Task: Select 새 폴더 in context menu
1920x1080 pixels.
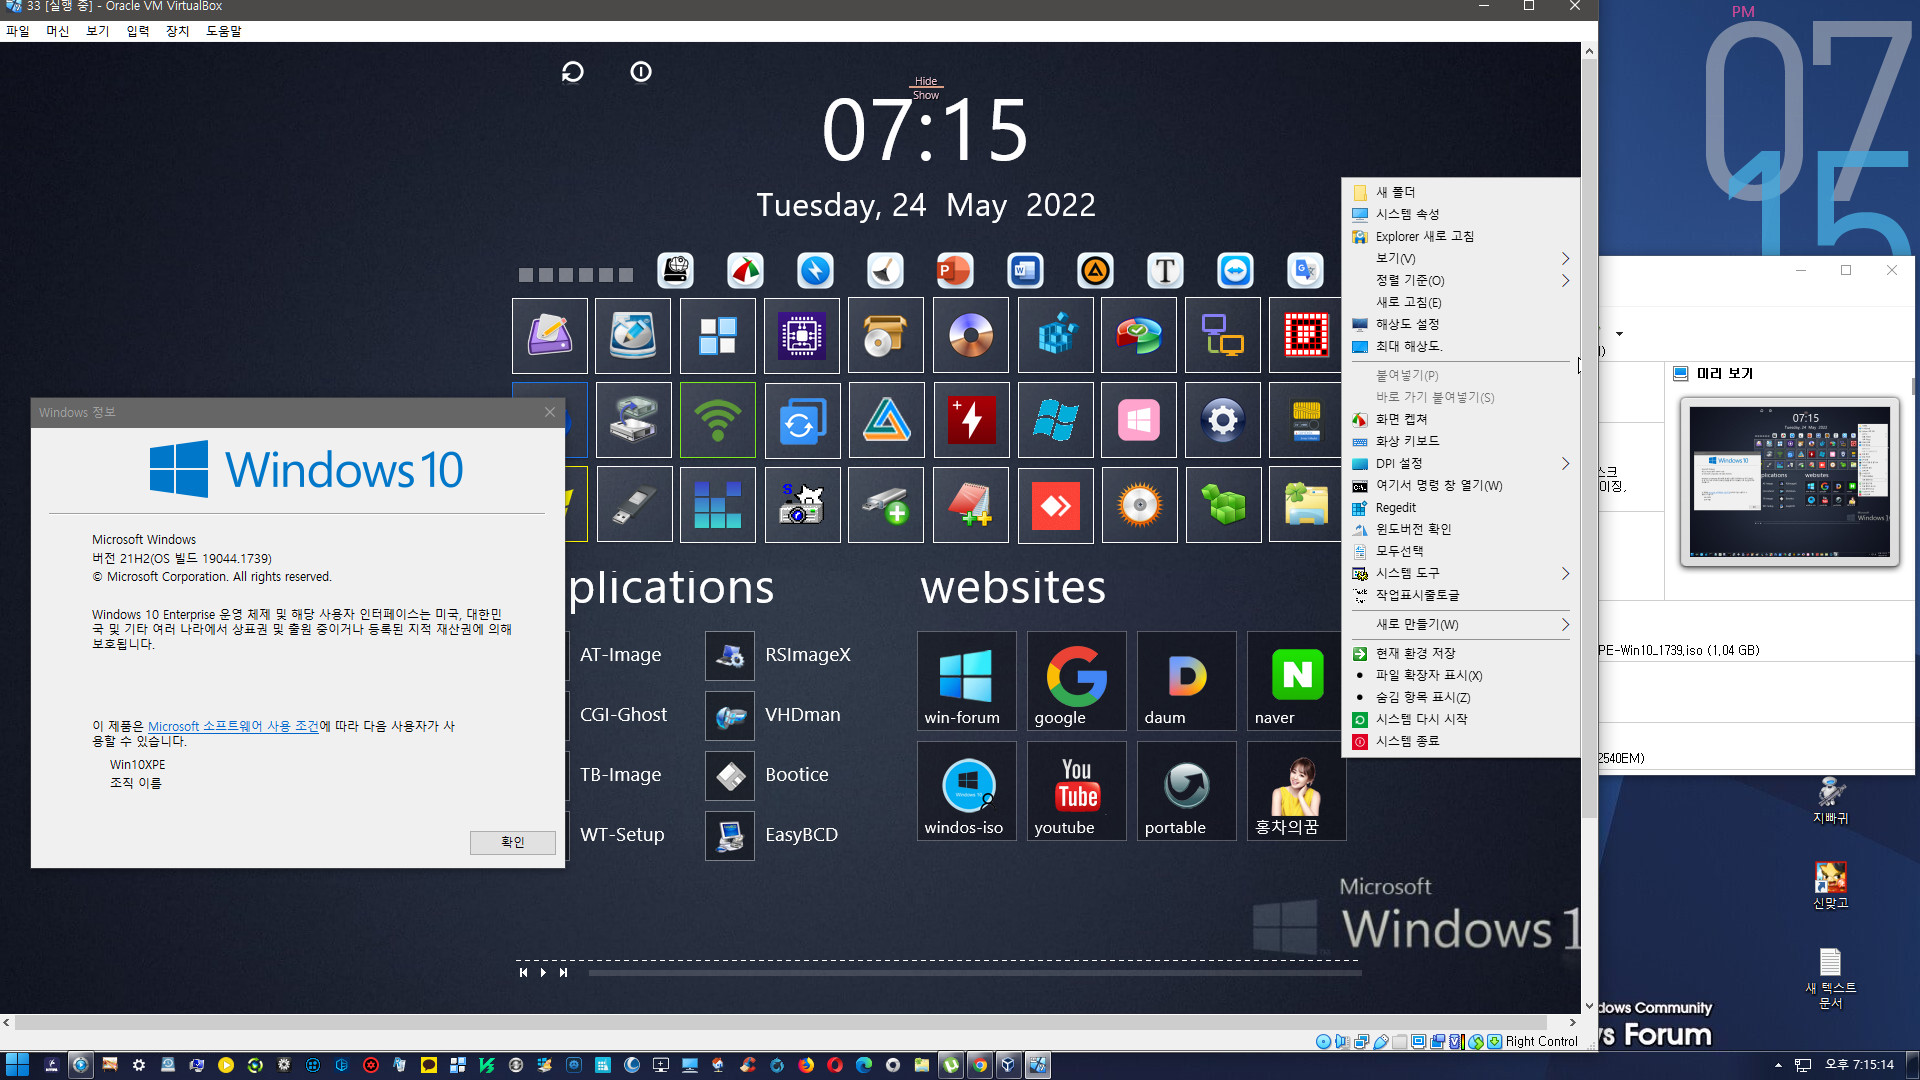Action: [1460, 192]
